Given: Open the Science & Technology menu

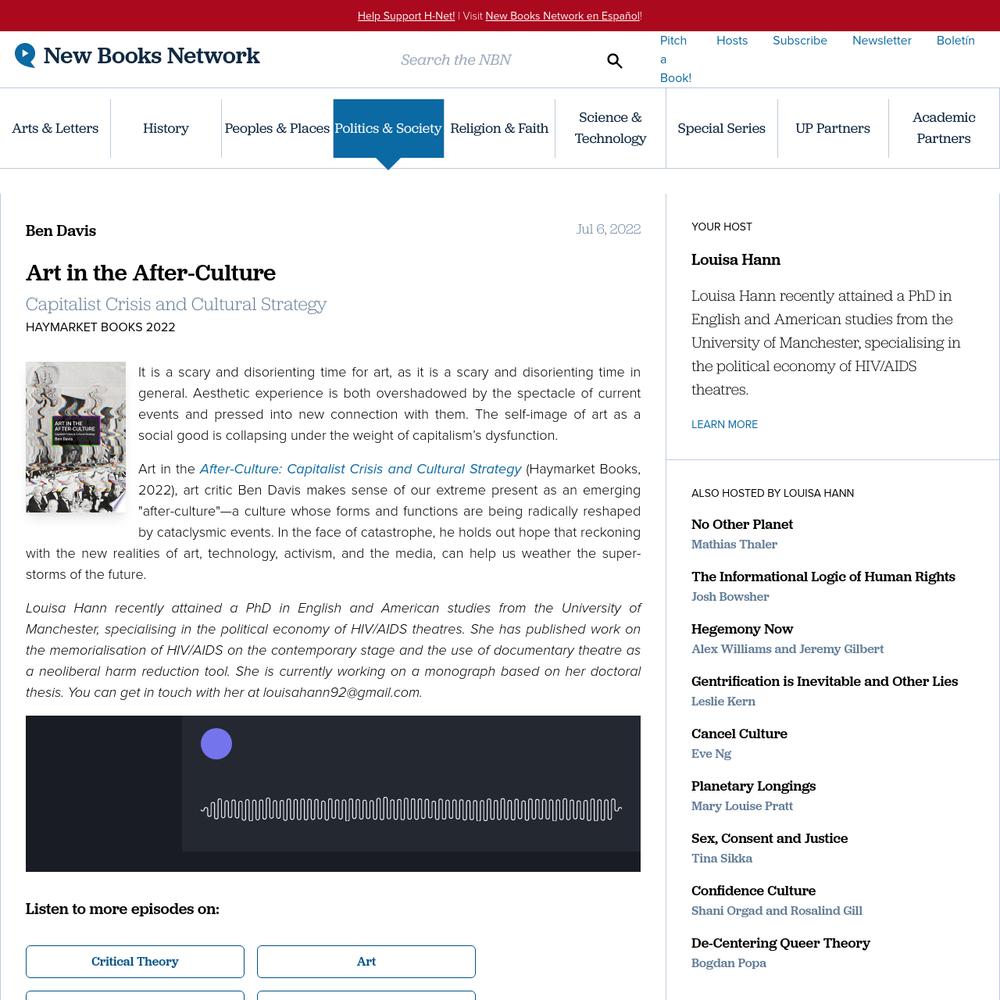Looking at the screenshot, I should tap(610, 128).
